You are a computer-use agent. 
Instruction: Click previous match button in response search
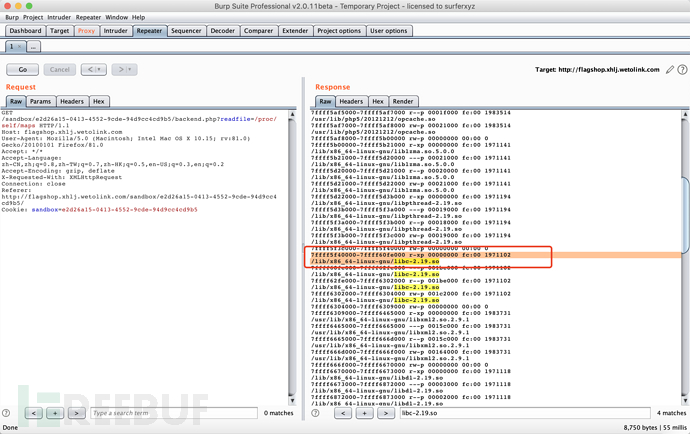343,413
